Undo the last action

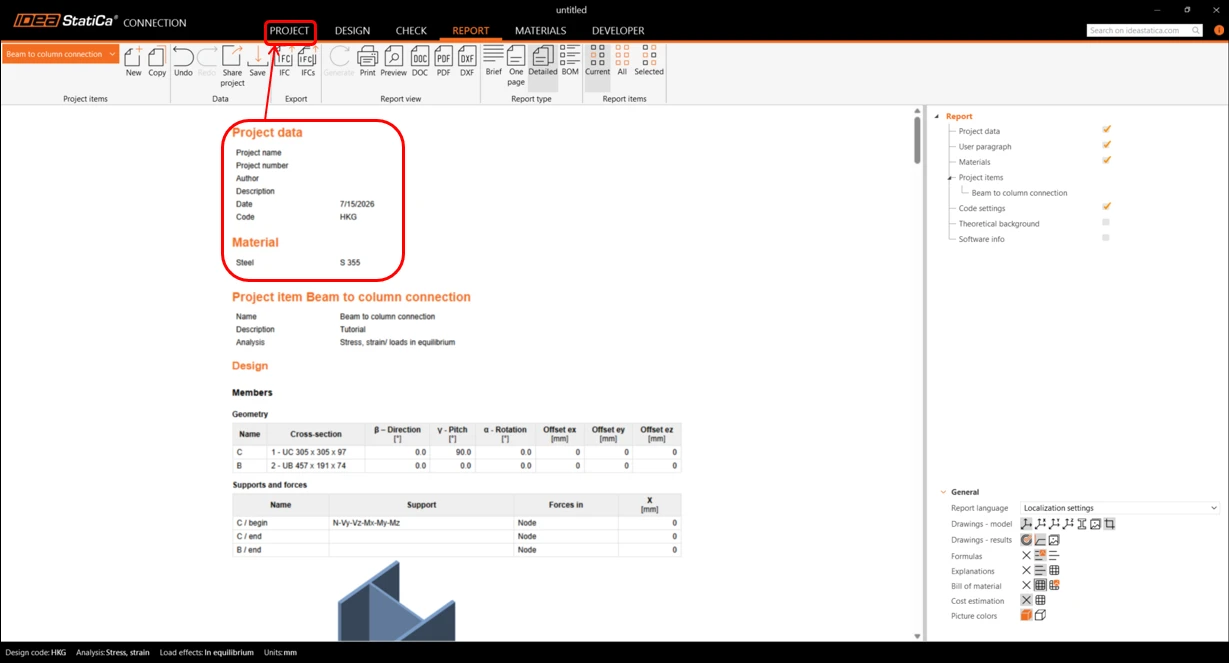tap(183, 61)
